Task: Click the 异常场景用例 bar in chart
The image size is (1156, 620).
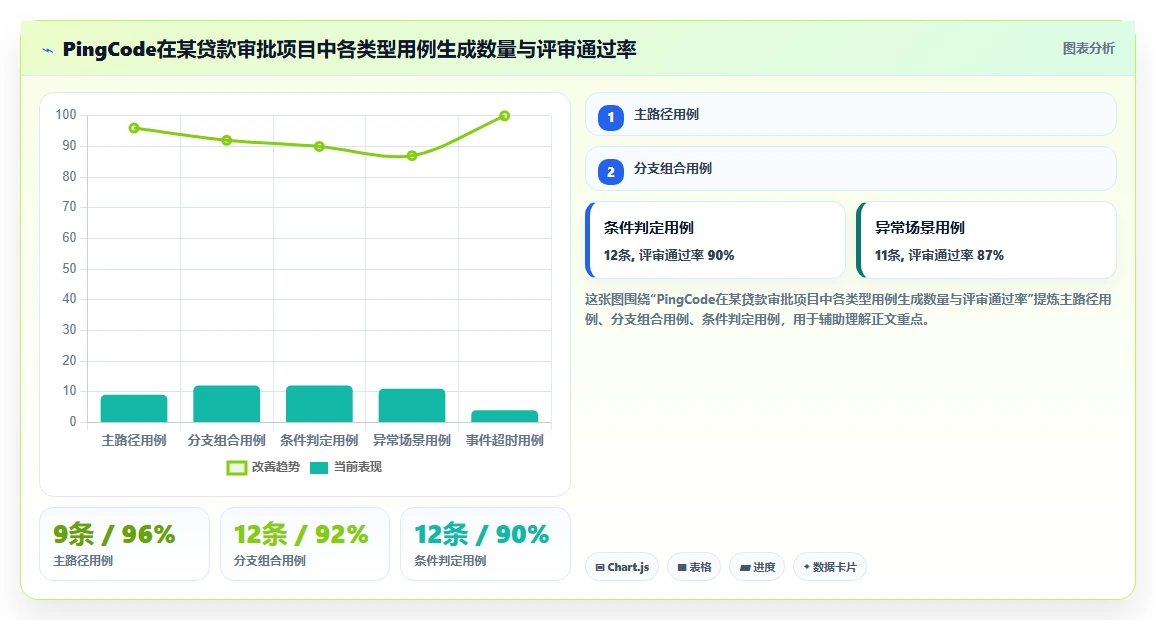Action: [412, 405]
